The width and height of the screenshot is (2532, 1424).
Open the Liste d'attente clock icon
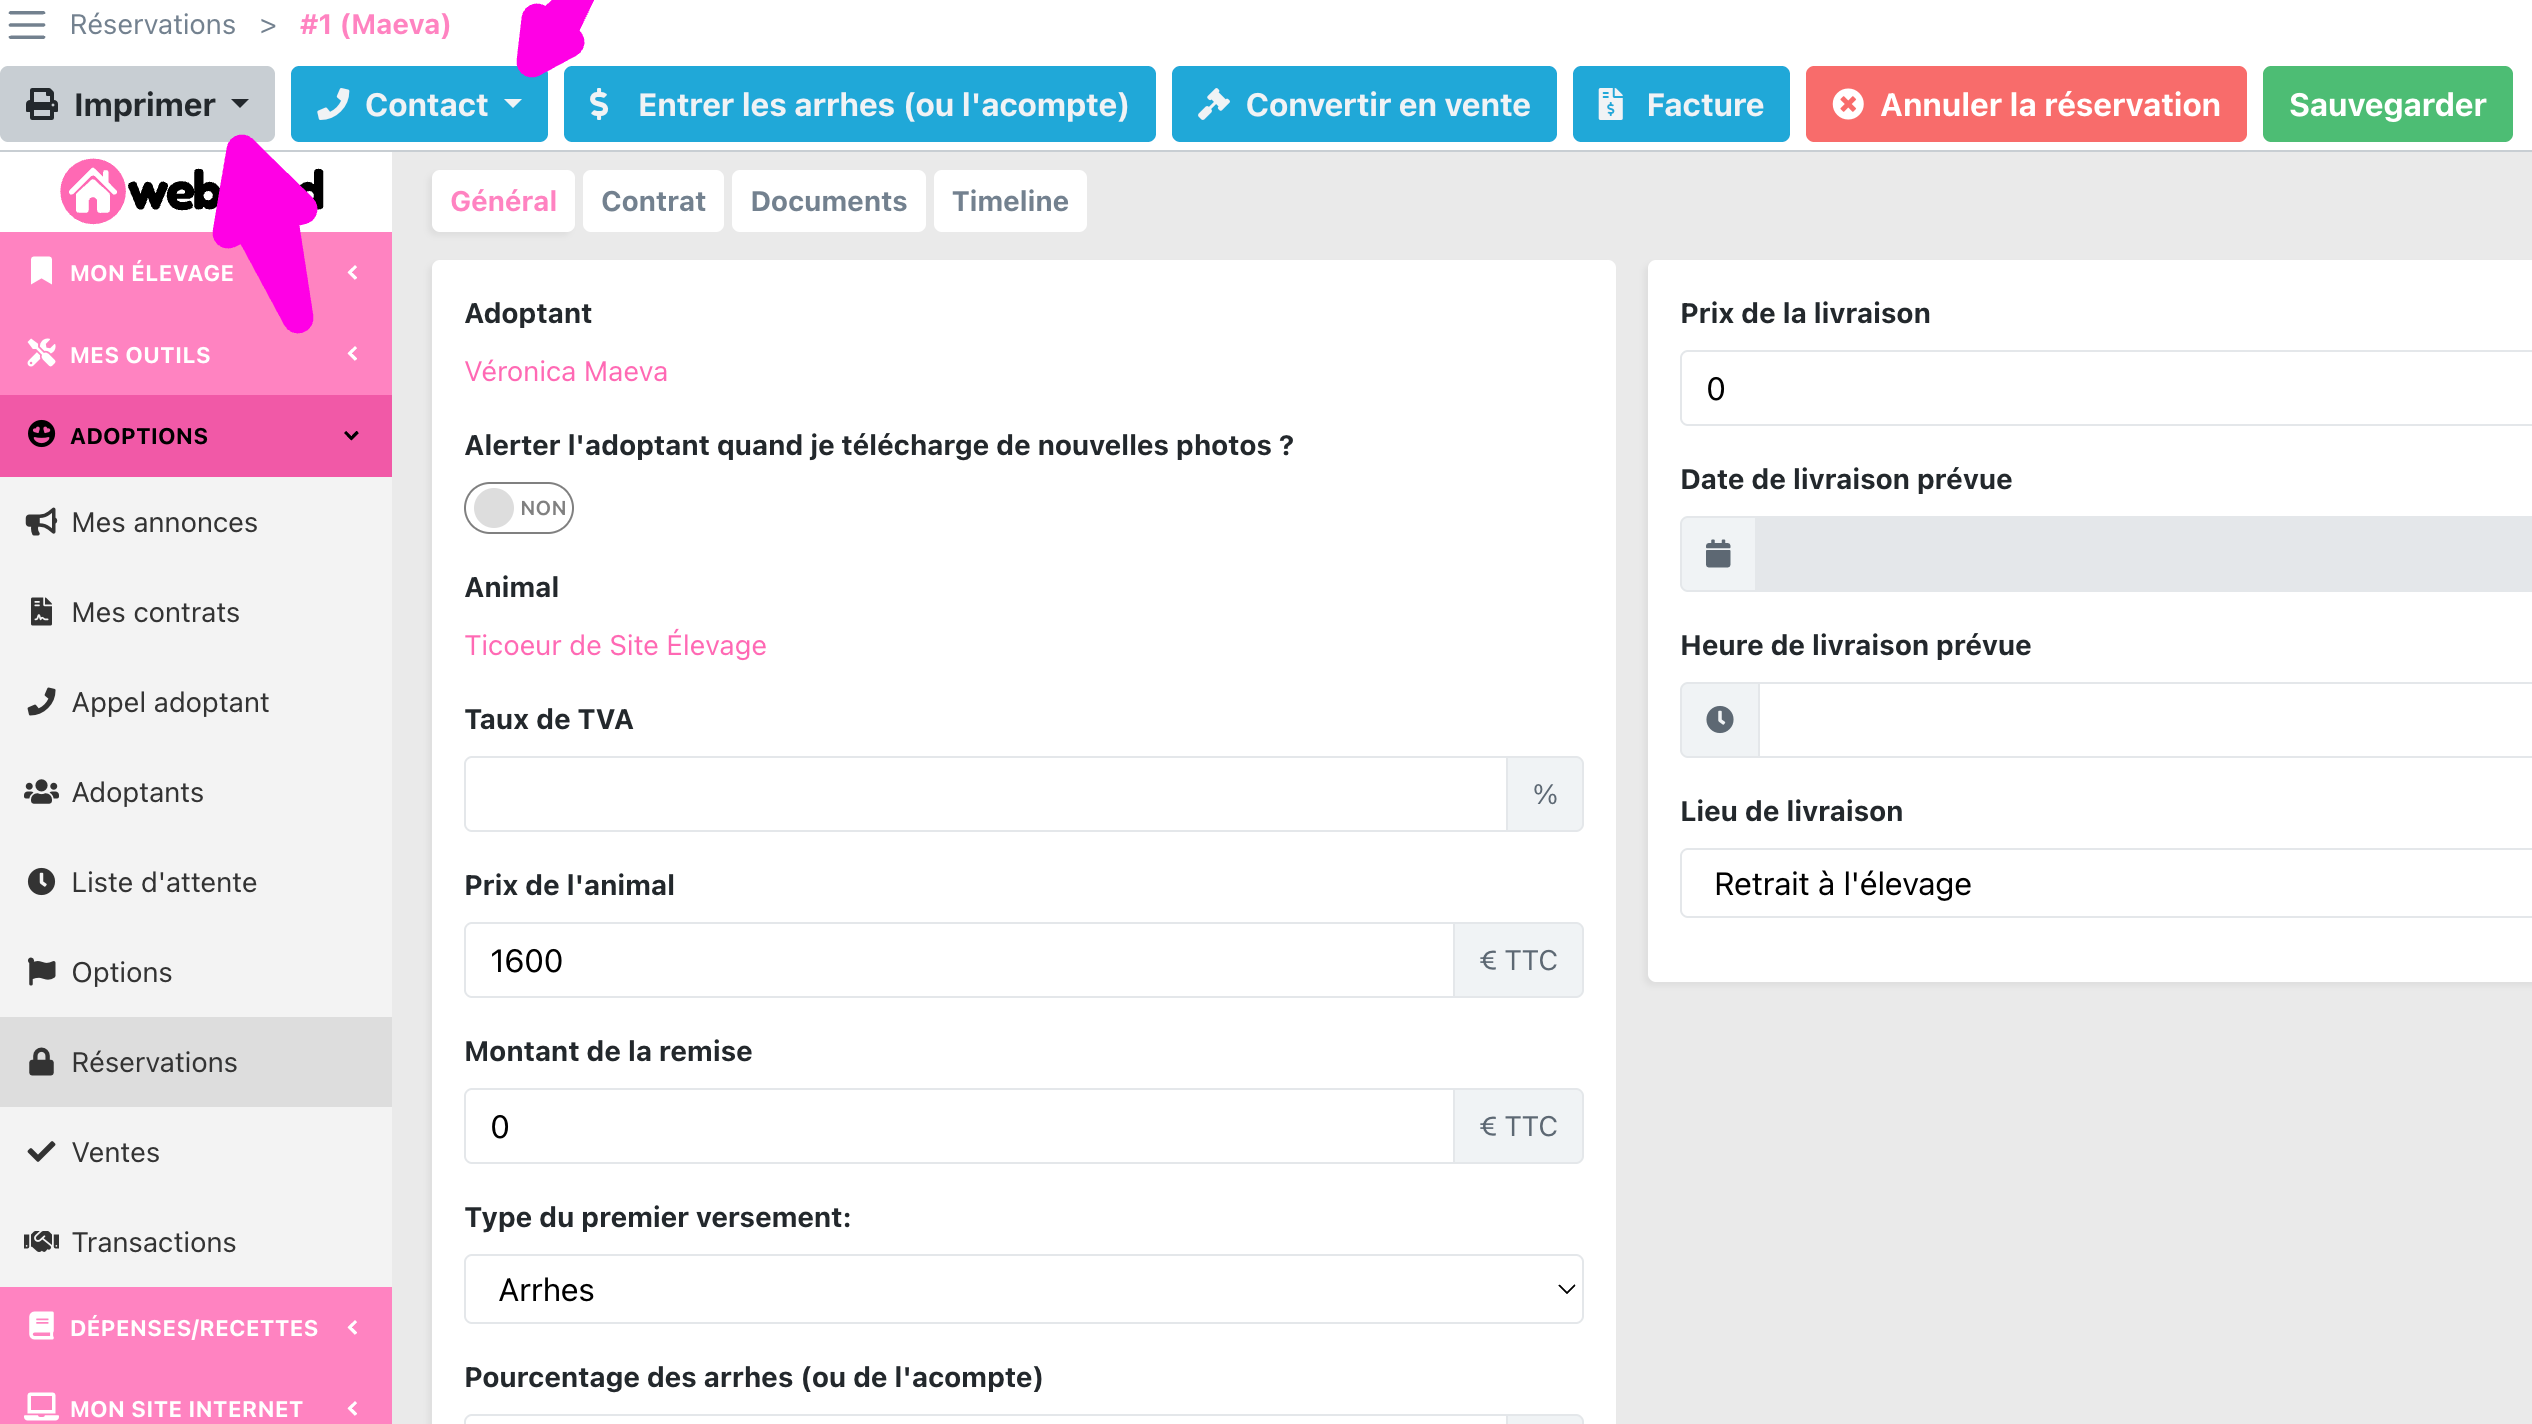click(x=40, y=881)
